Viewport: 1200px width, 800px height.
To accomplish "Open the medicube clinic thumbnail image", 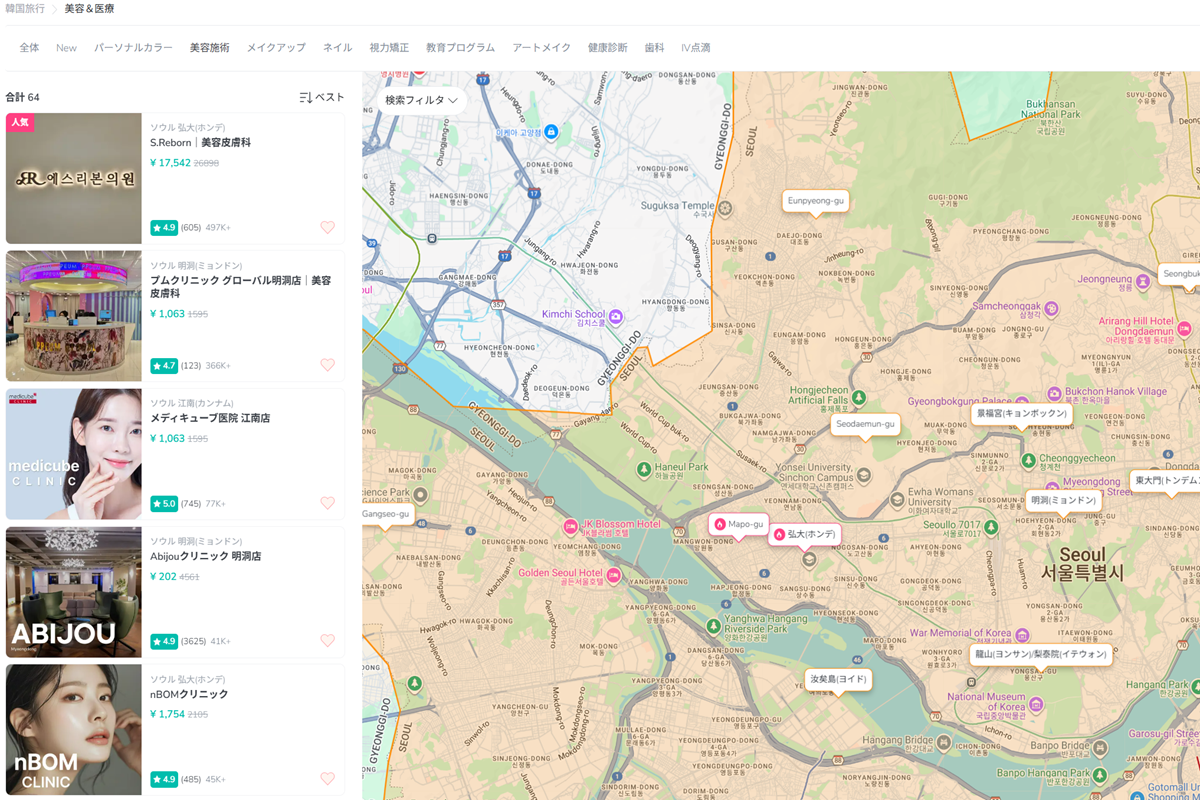I will 74,454.
